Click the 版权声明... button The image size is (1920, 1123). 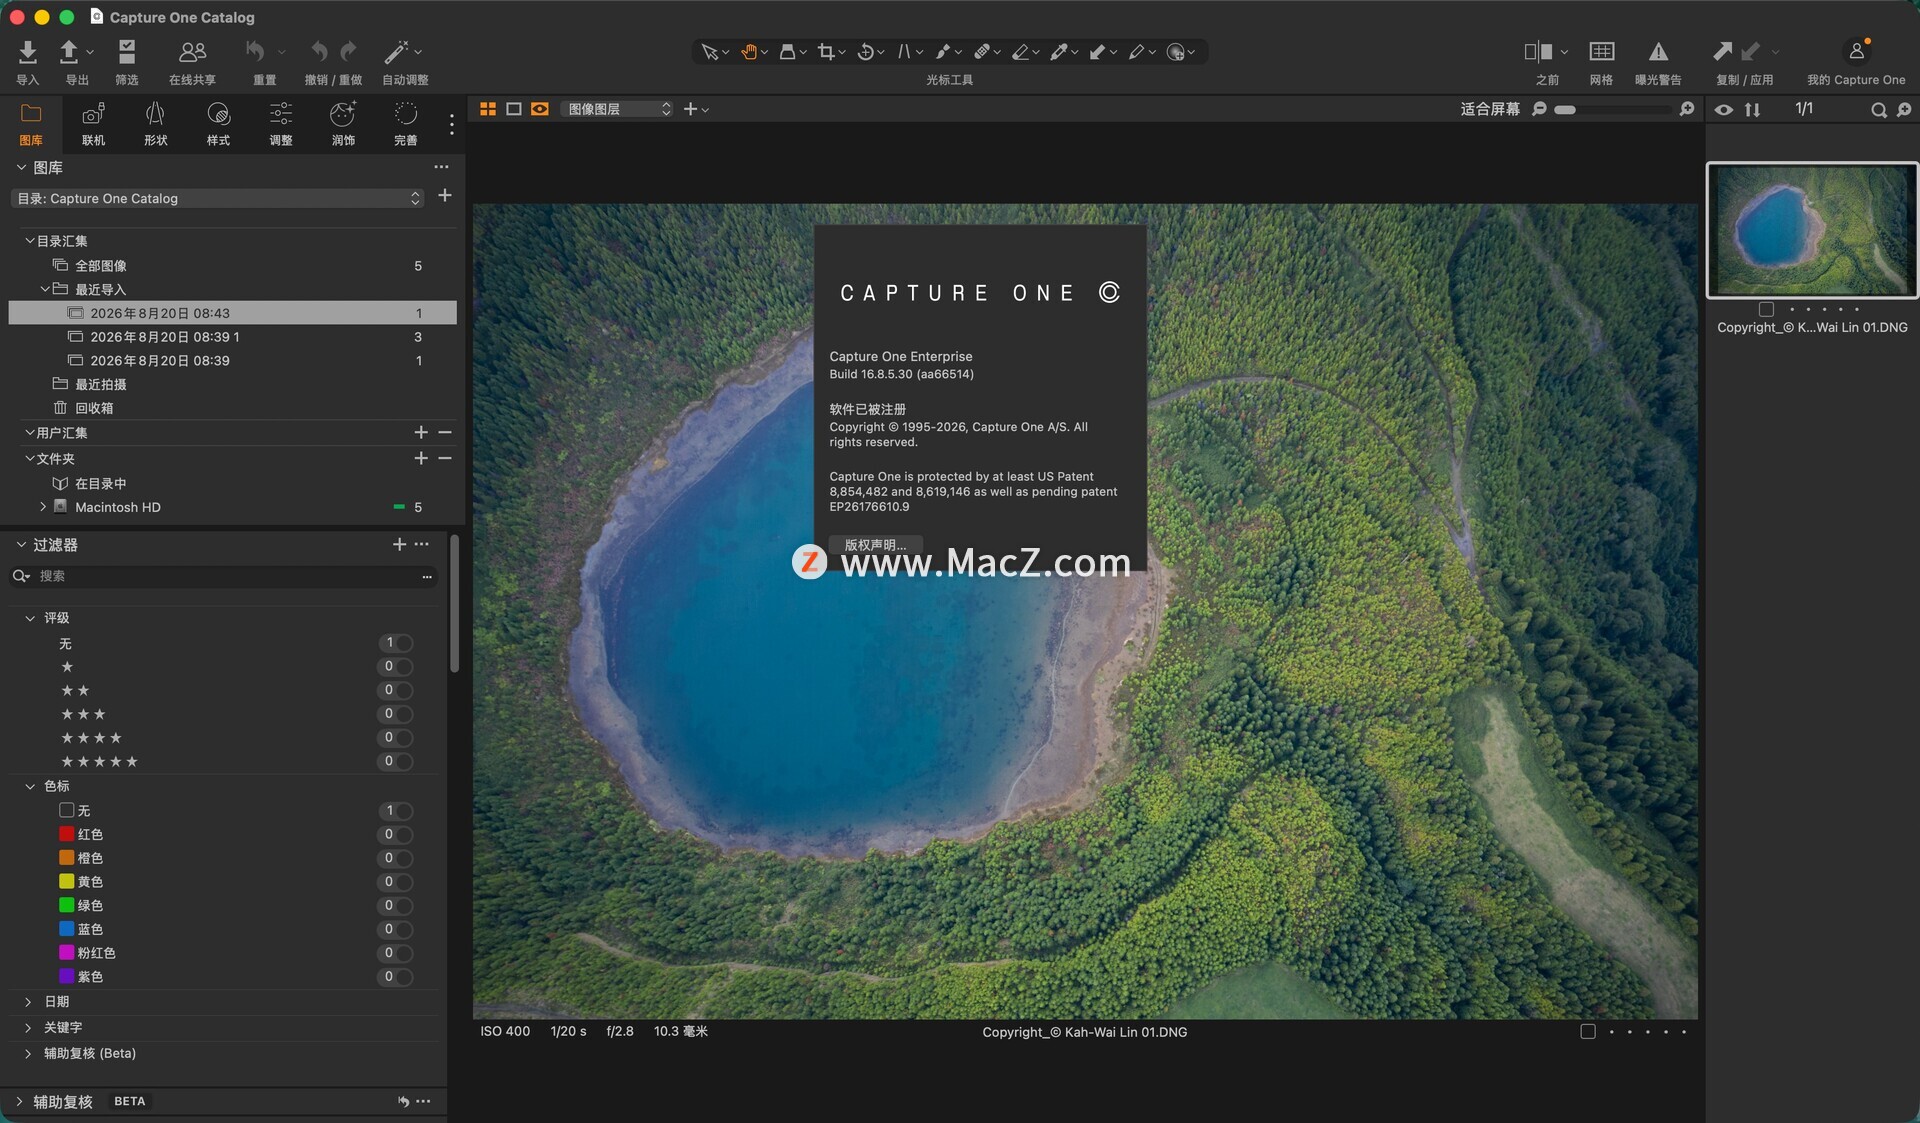point(875,545)
